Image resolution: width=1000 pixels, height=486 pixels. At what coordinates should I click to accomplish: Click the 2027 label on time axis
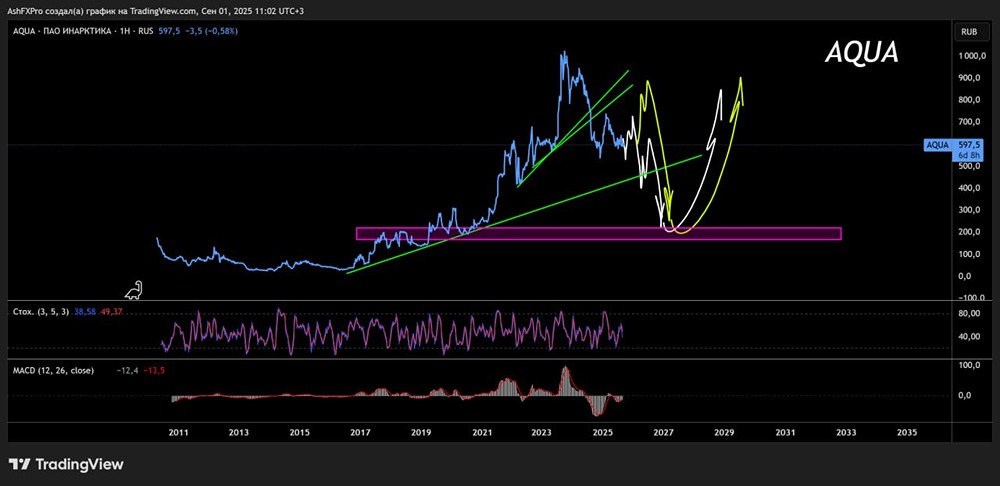pyautogui.click(x=664, y=432)
